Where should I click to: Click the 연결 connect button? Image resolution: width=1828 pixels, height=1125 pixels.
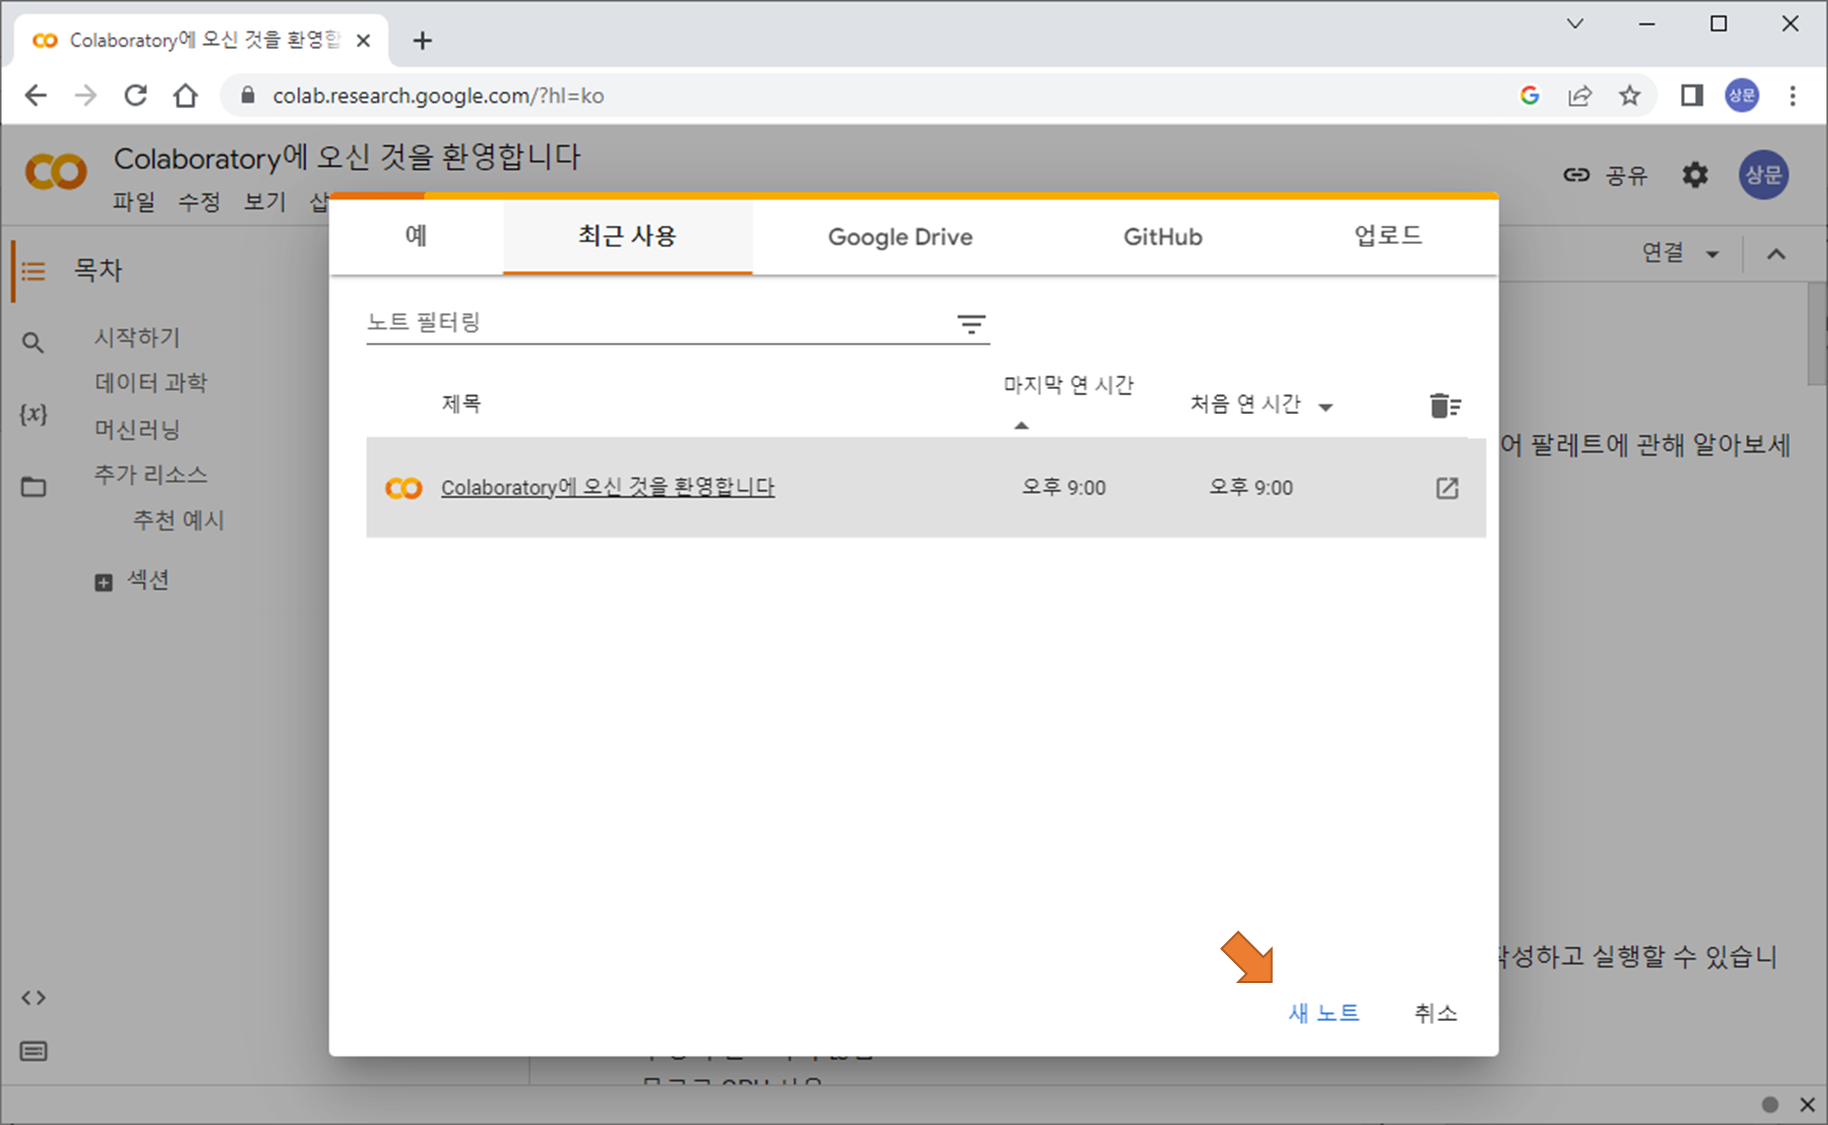(1663, 253)
